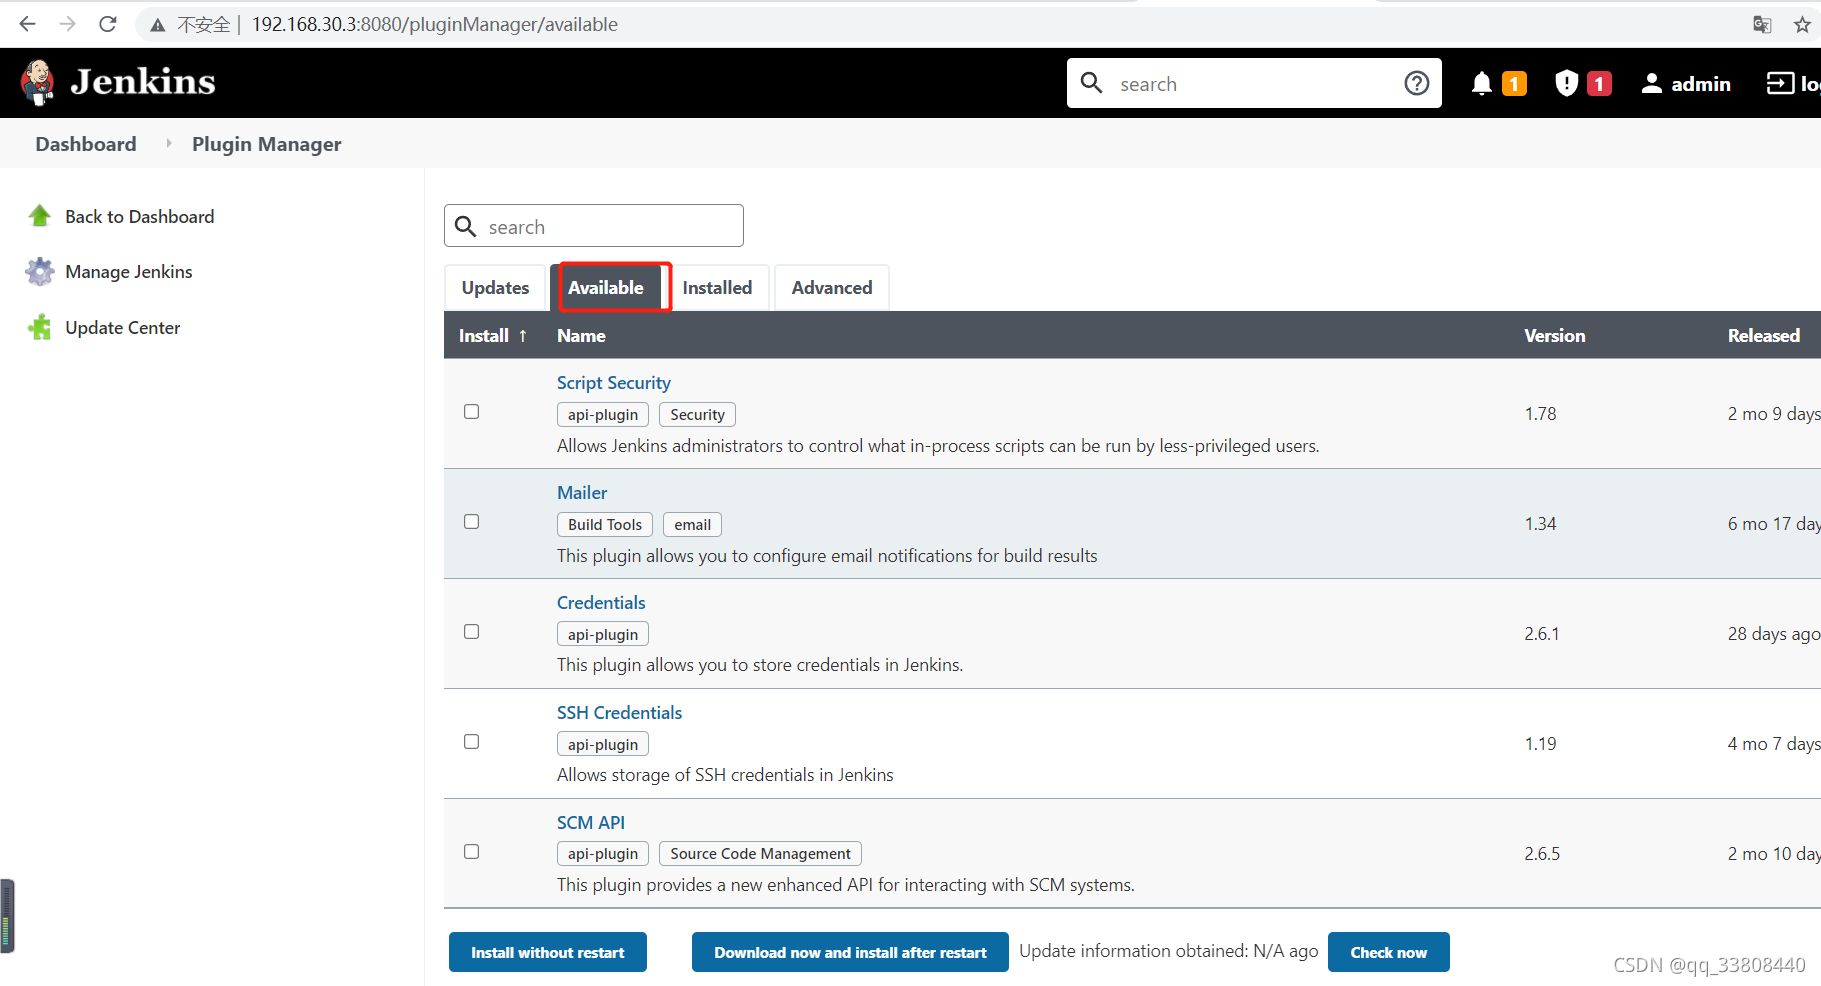Switch to the Updates tab
The image size is (1821, 986).
[x=495, y=288]
